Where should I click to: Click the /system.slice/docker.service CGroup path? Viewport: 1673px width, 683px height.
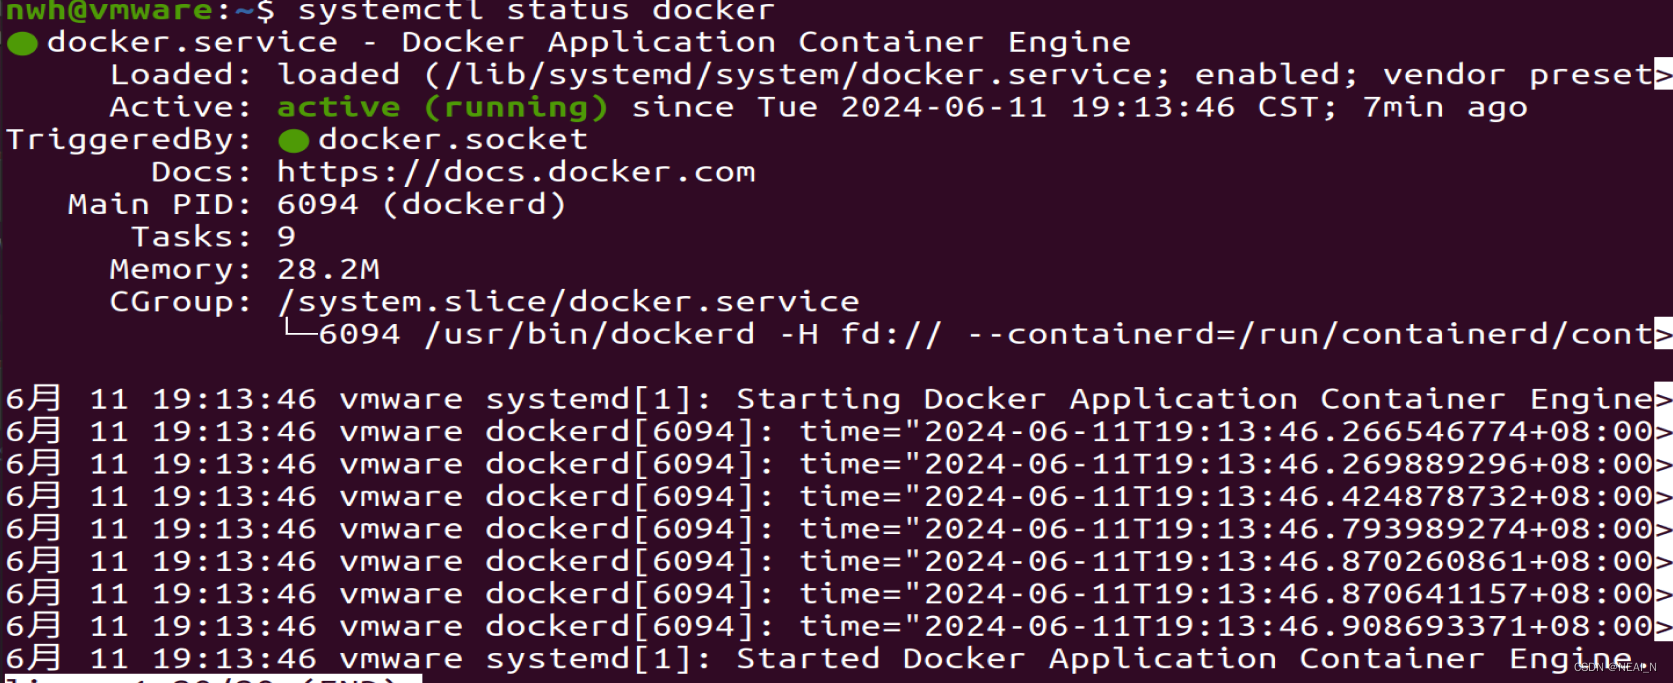(568, 302)
